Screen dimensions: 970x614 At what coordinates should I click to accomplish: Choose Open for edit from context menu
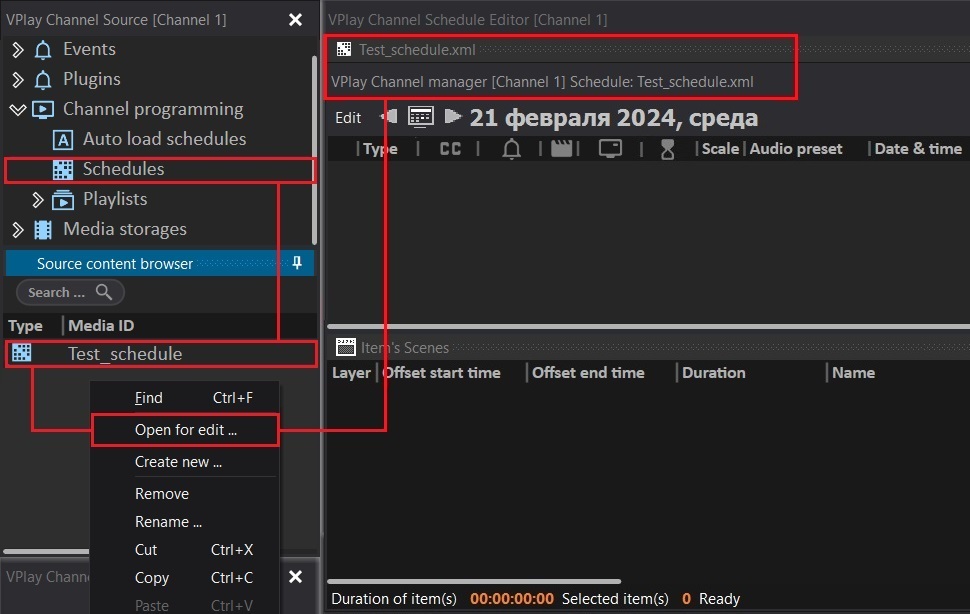pos(185,430)
